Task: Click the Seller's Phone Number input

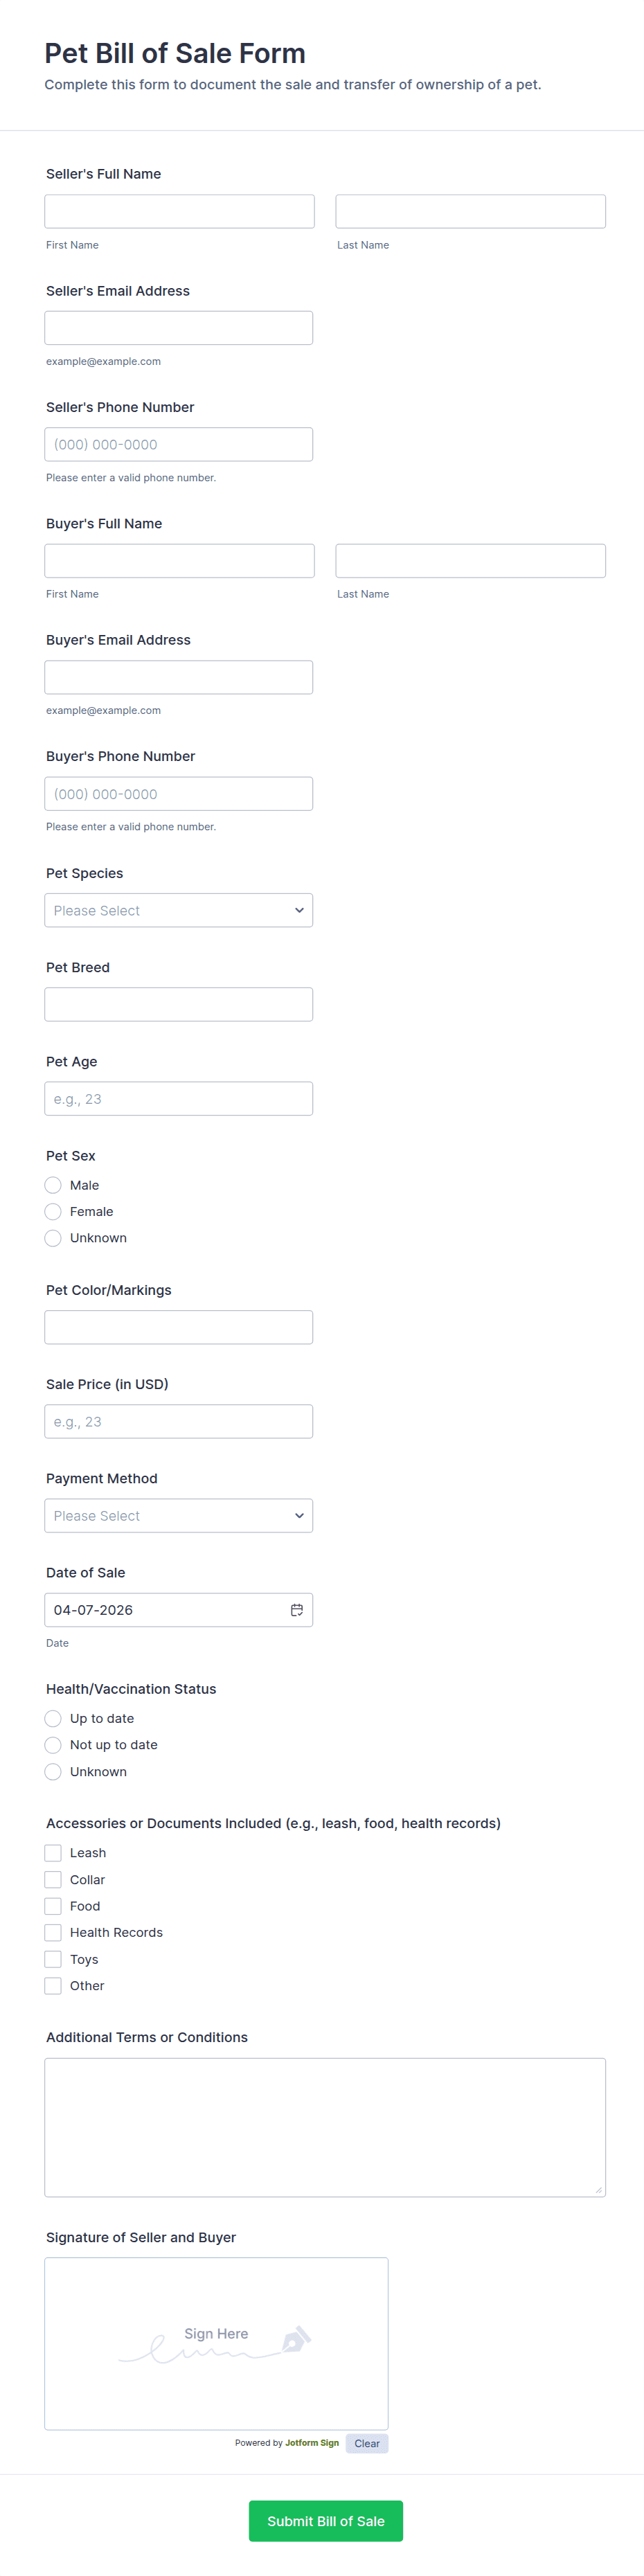Action: point(179,445)
